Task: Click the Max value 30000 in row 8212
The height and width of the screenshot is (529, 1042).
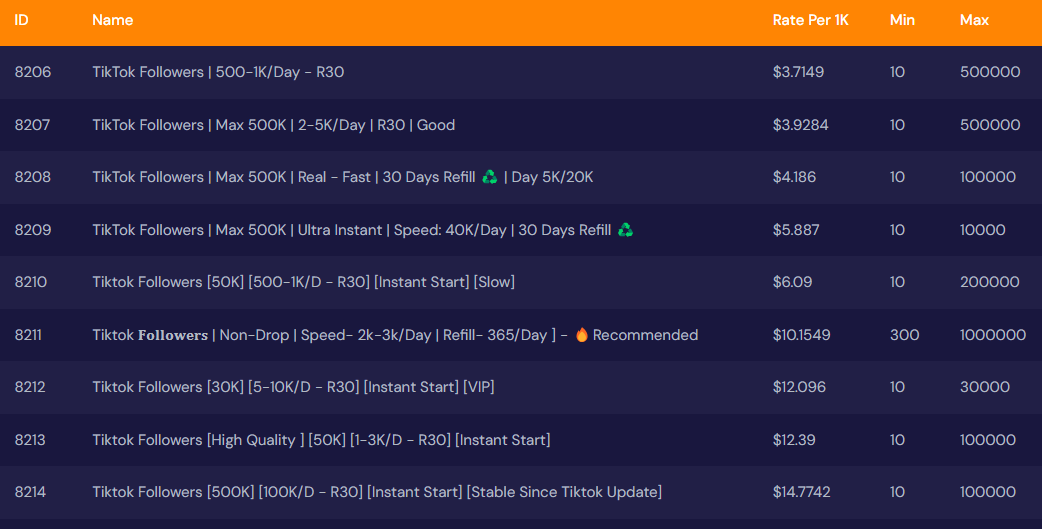Action: pyautogui.click(x=985, y=387)
